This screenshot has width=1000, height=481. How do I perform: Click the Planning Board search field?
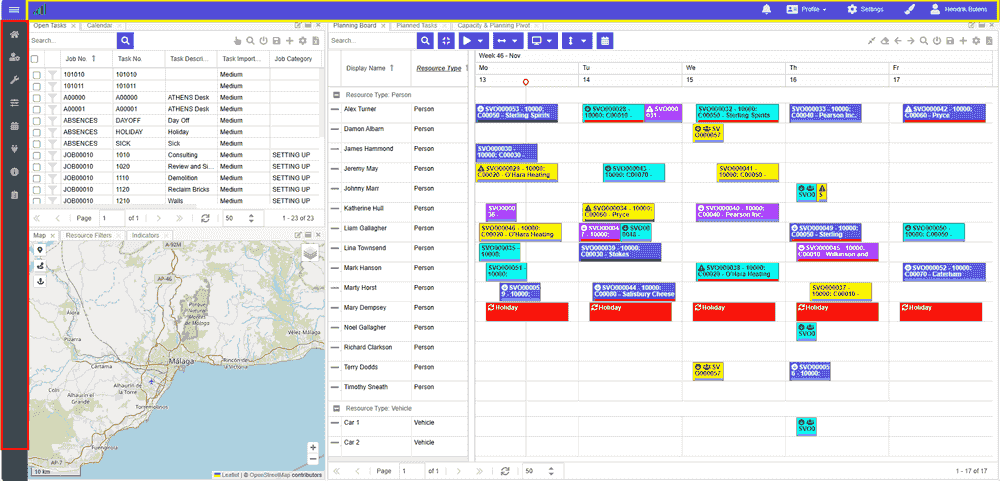372,40
